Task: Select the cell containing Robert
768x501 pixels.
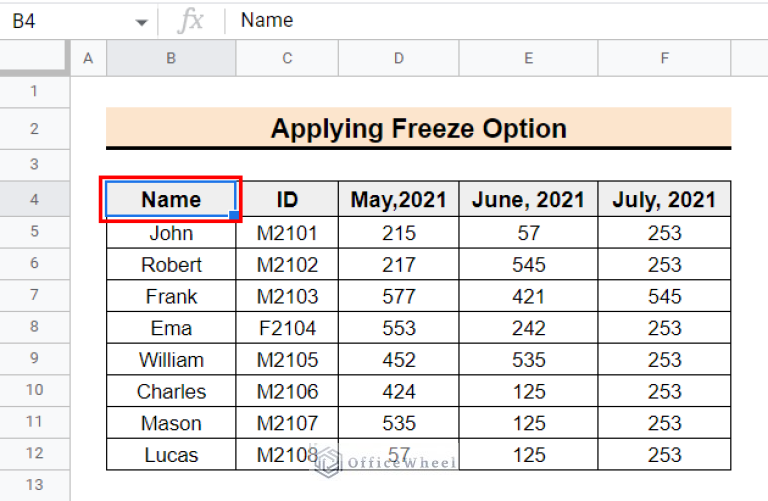Action: click(x=171, y=265)
